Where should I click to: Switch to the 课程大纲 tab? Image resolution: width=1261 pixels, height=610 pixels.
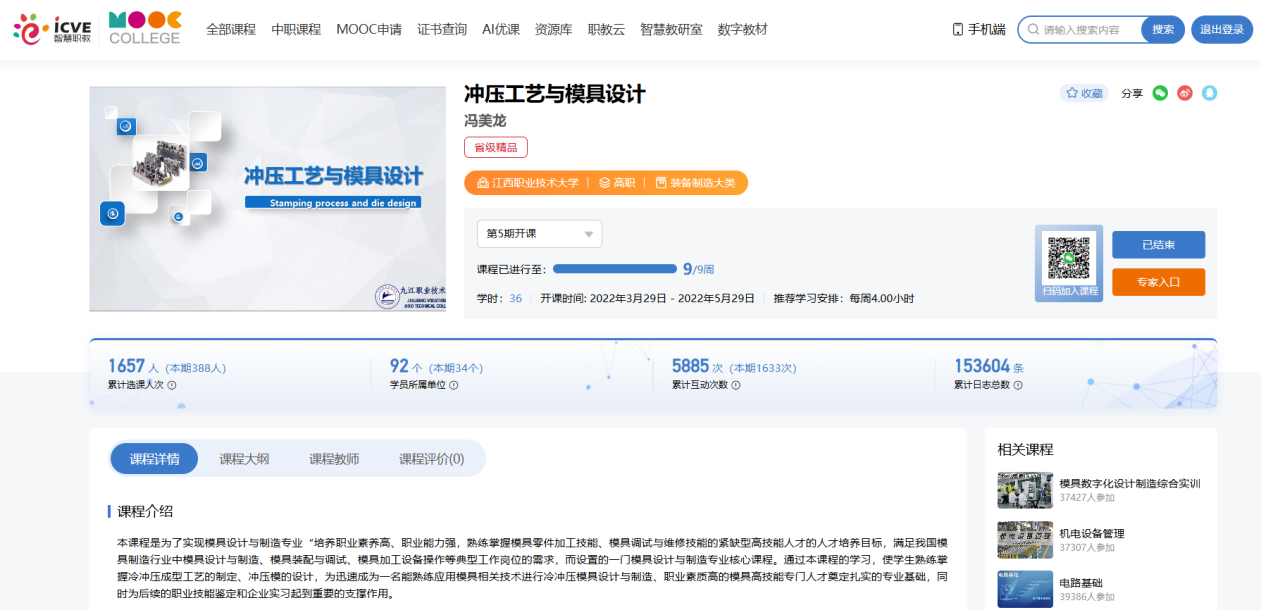244,459
